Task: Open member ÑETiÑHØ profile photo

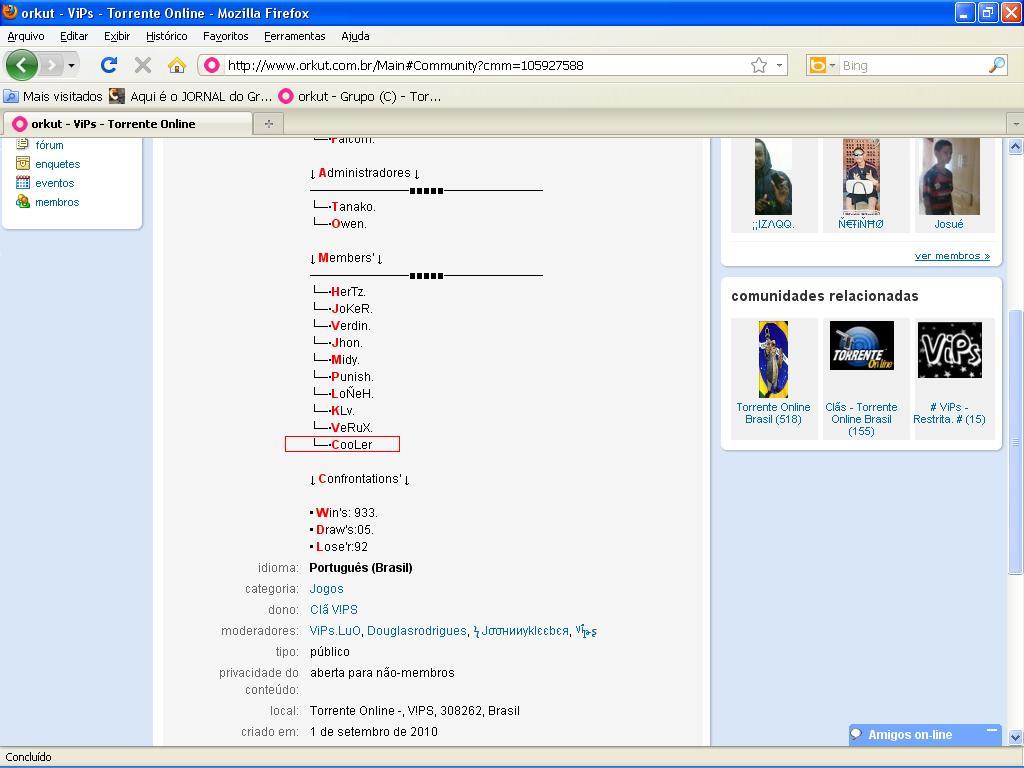Action: [861, 176]
